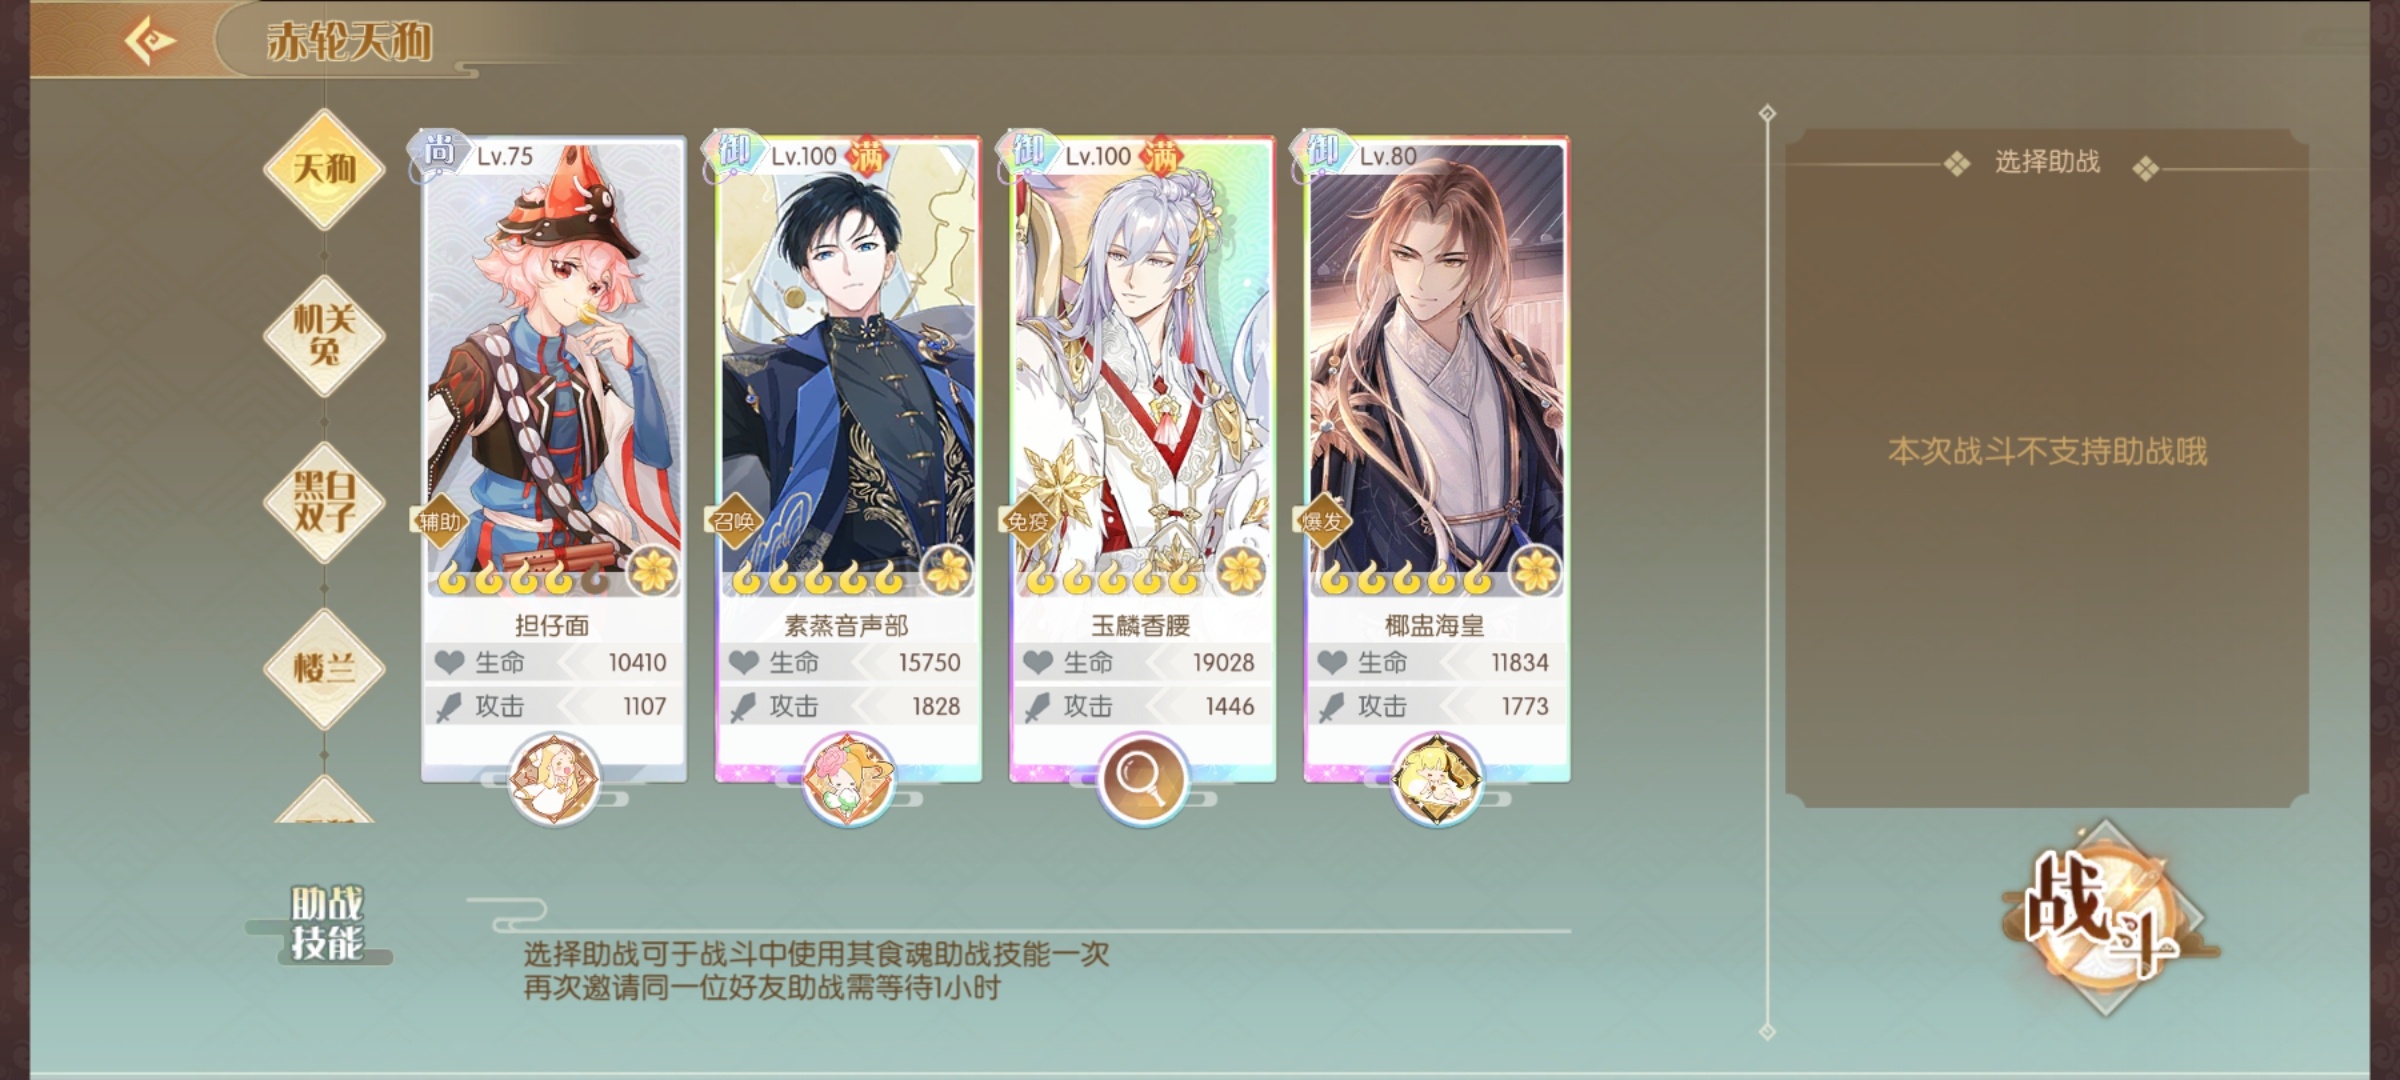Go back using the arrow icon

tap(150, 42)
